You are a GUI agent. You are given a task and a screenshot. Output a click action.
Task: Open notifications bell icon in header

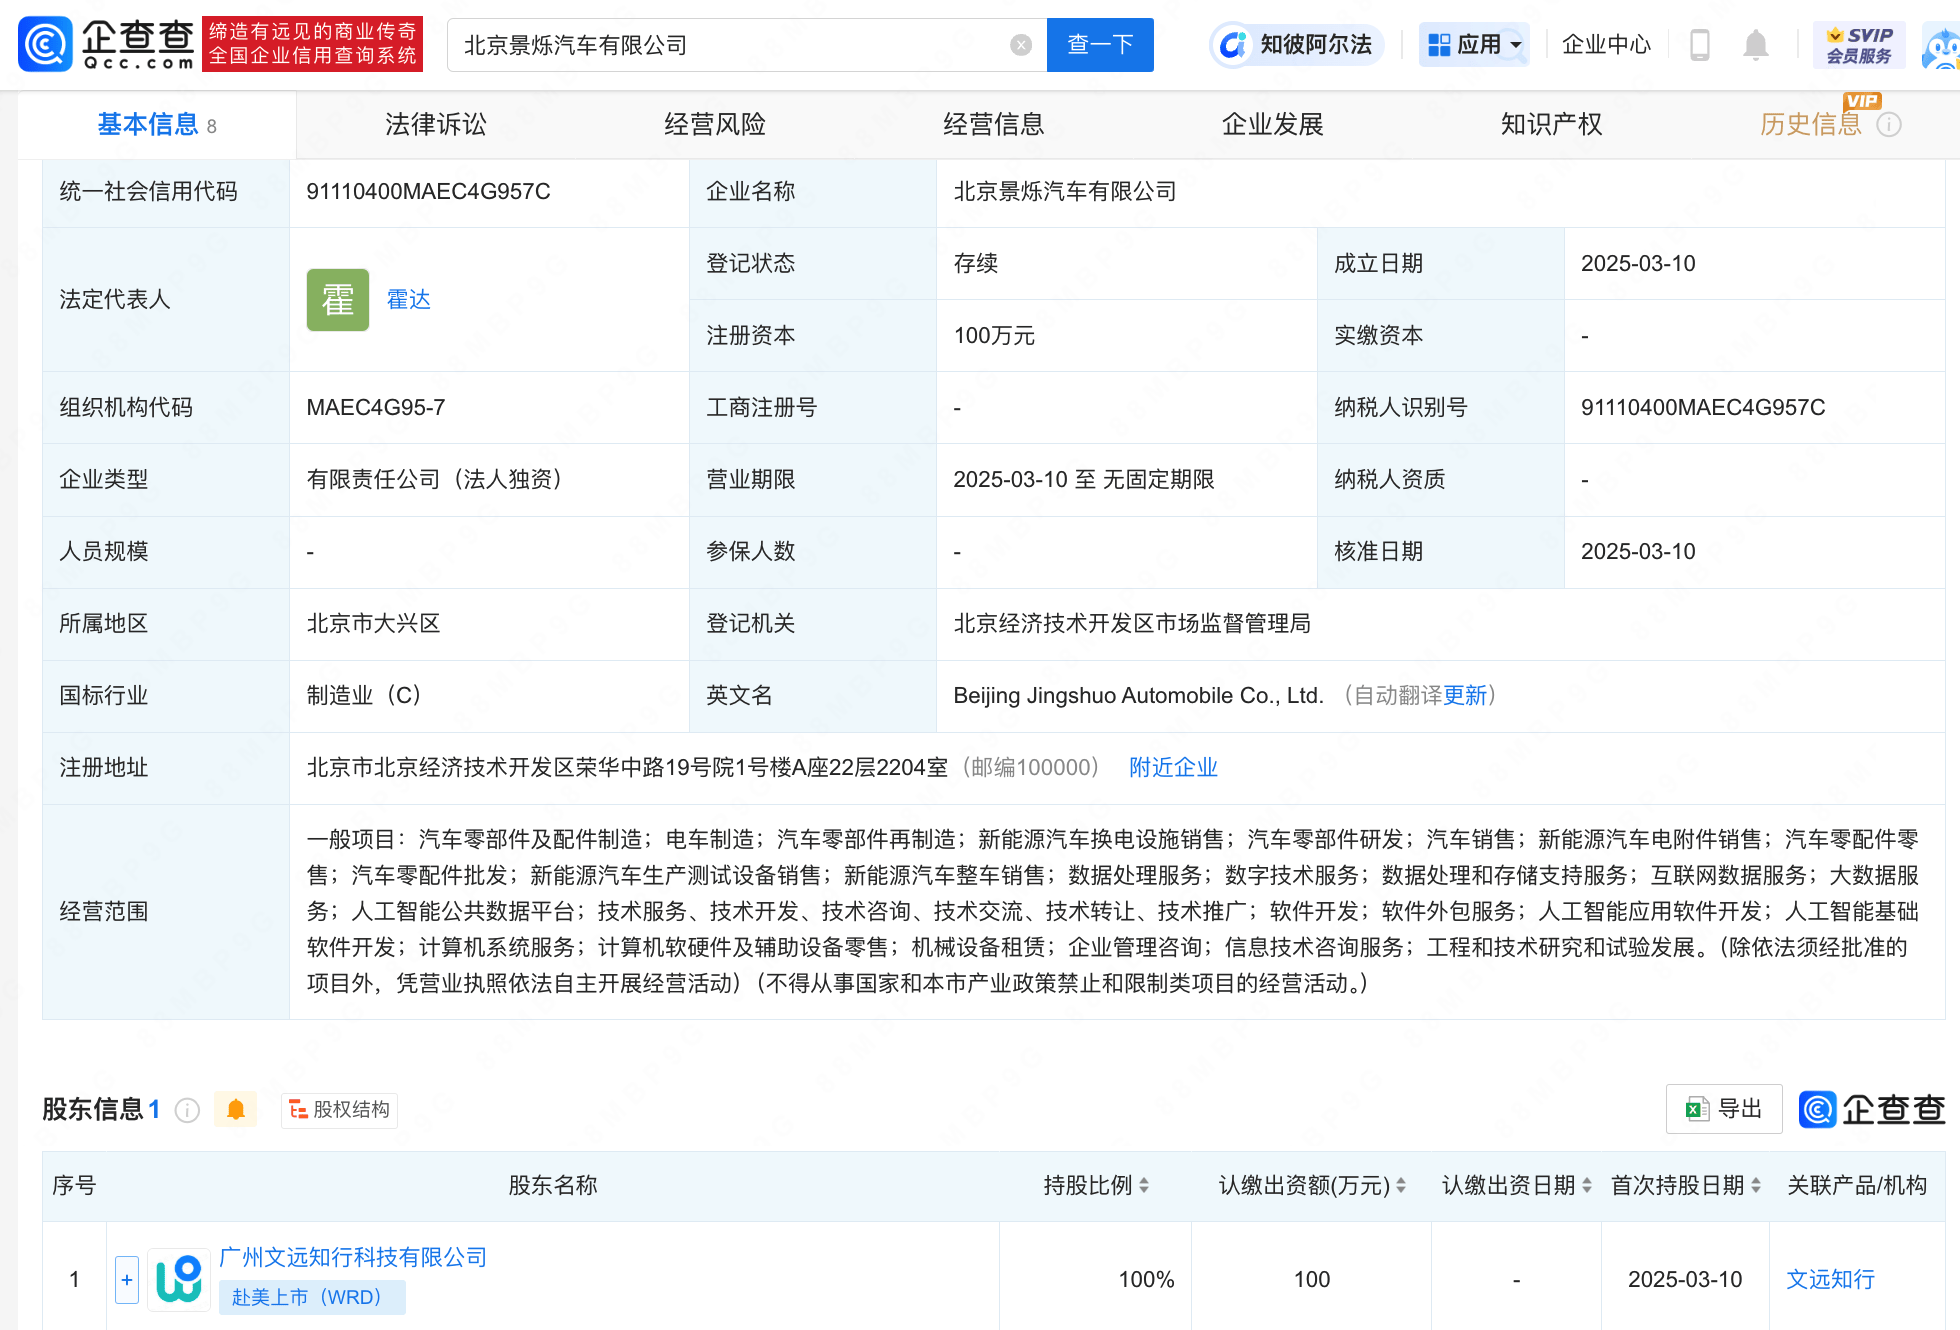[1756, 45]
